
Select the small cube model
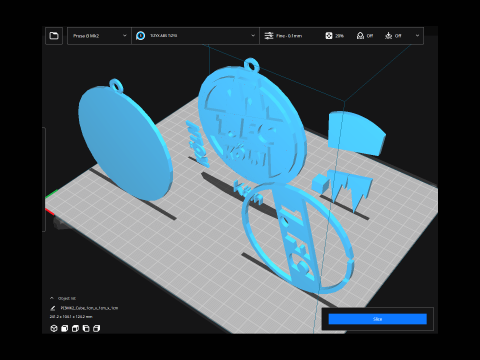point(320,184)
